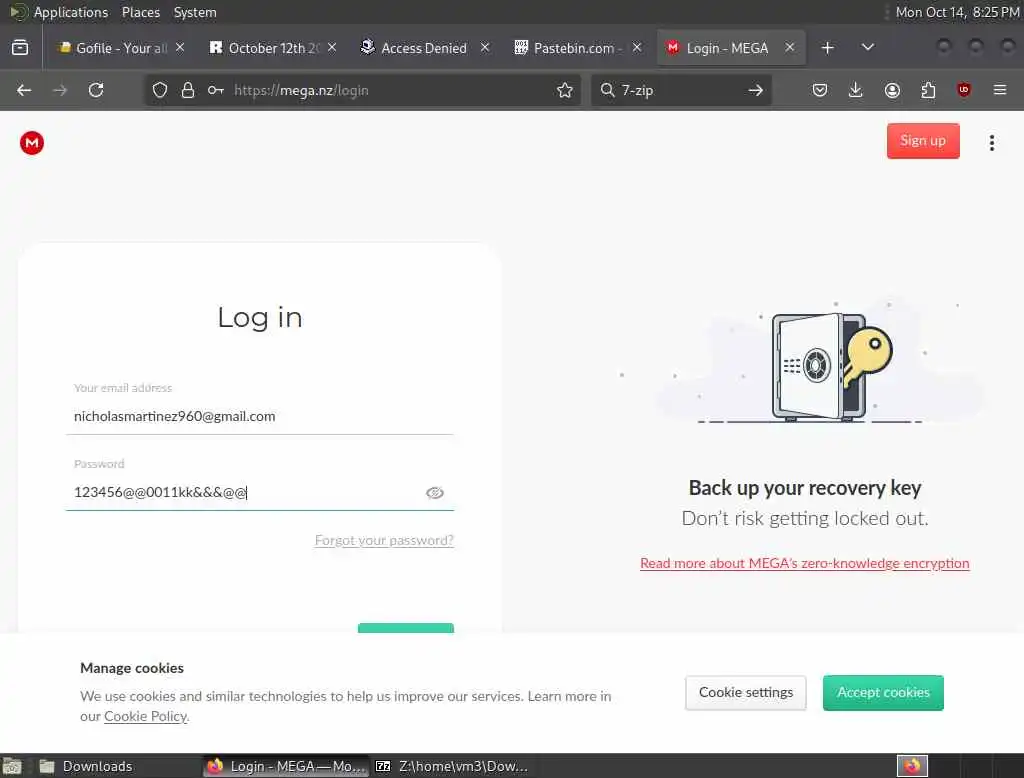Close the Login - MEGA tab
This screenshot has height=778, width=1024.
pyautogui.click(x=790, y=47)
